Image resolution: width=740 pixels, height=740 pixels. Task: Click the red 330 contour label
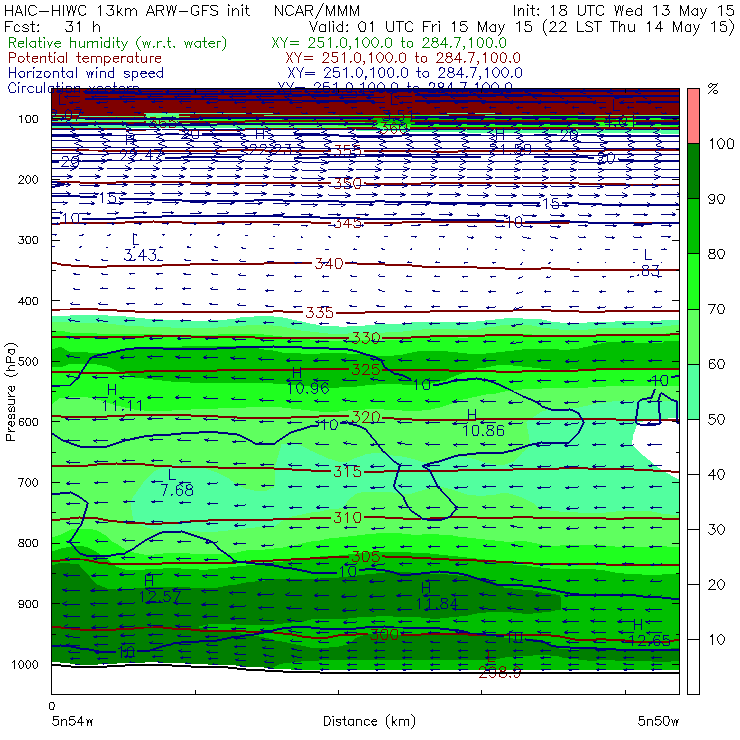366,338
